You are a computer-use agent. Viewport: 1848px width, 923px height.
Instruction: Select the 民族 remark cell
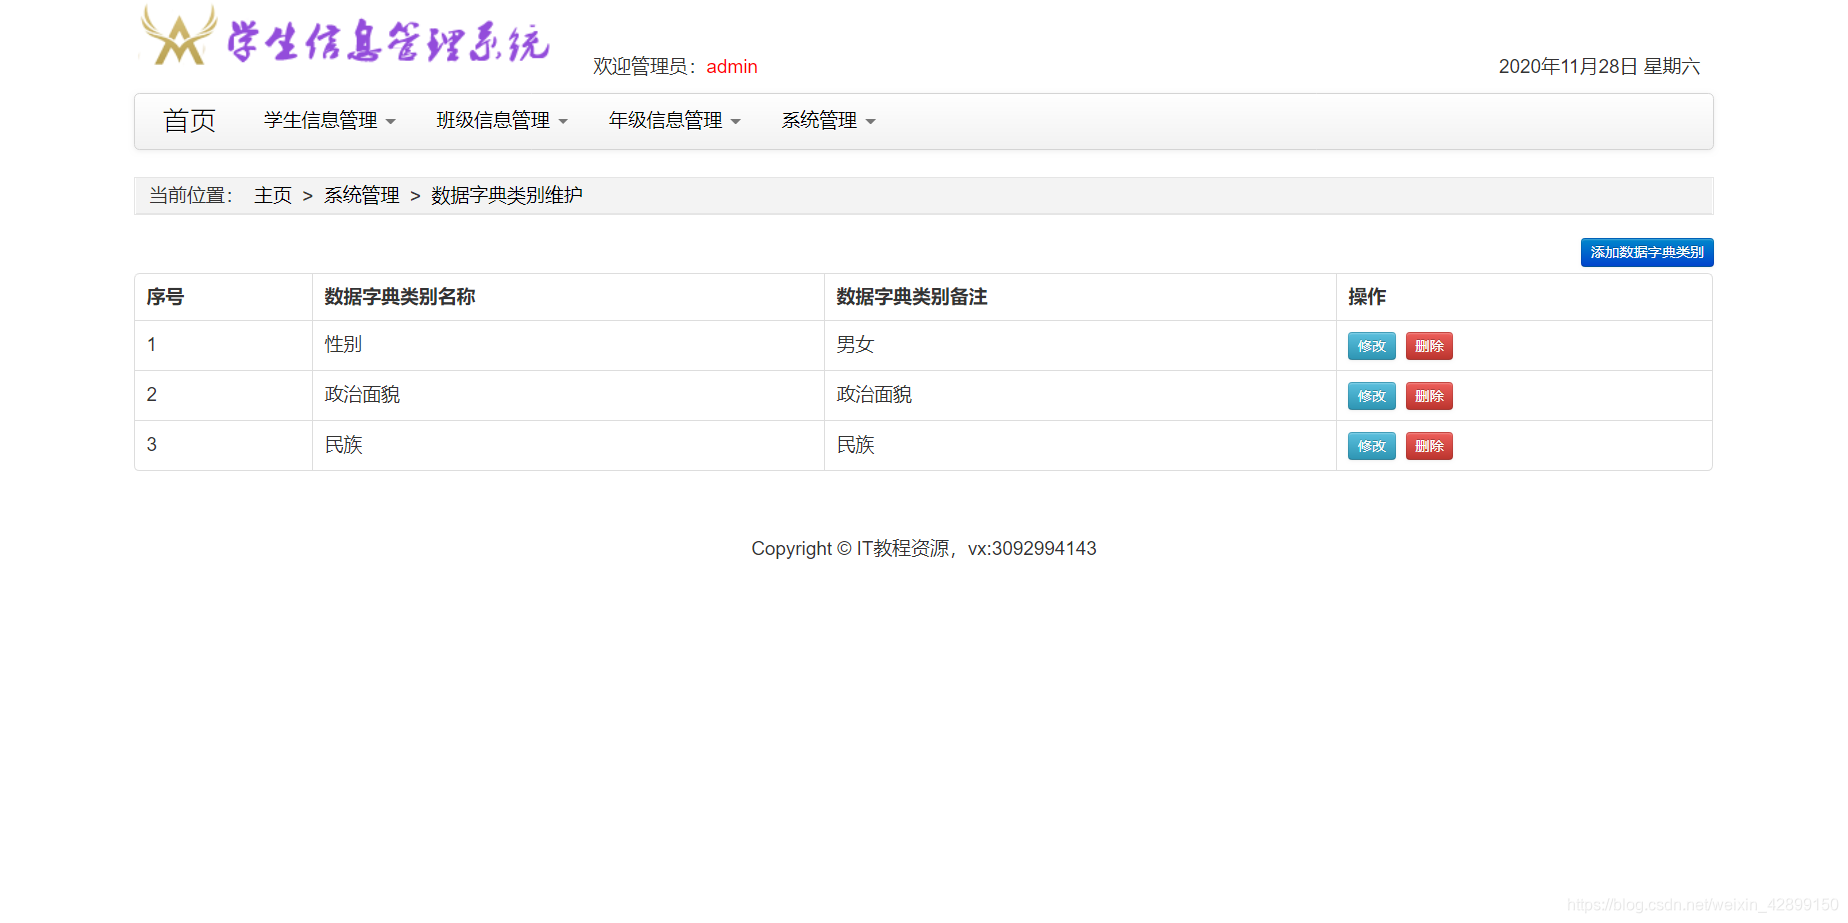pyautogui.click(x=1080, y=445)
